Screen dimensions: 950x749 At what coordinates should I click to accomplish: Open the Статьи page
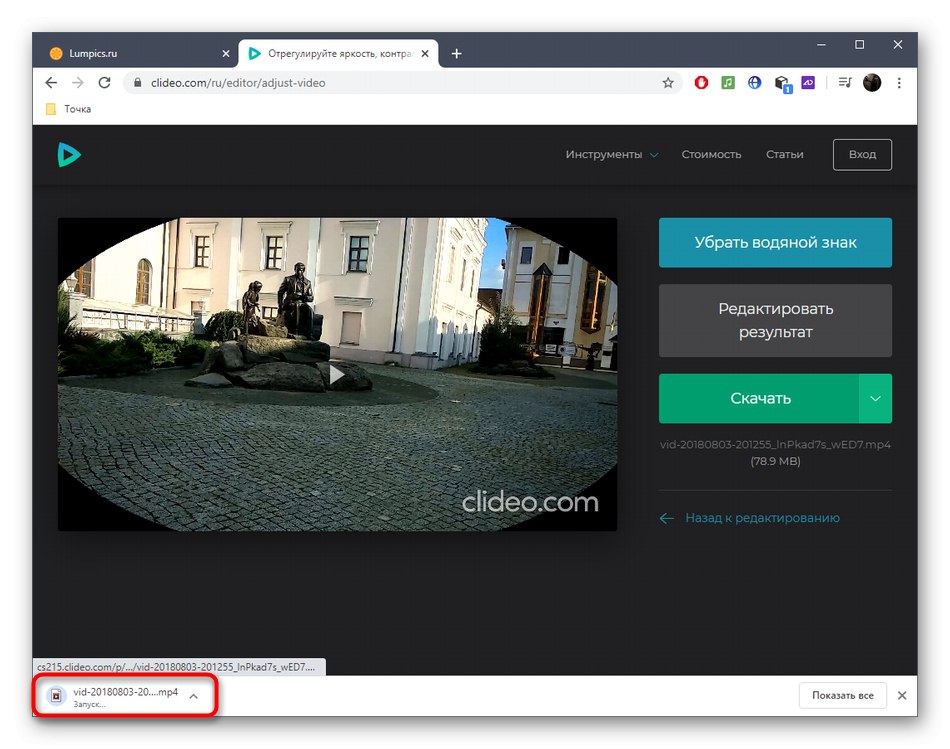(785, 155)
